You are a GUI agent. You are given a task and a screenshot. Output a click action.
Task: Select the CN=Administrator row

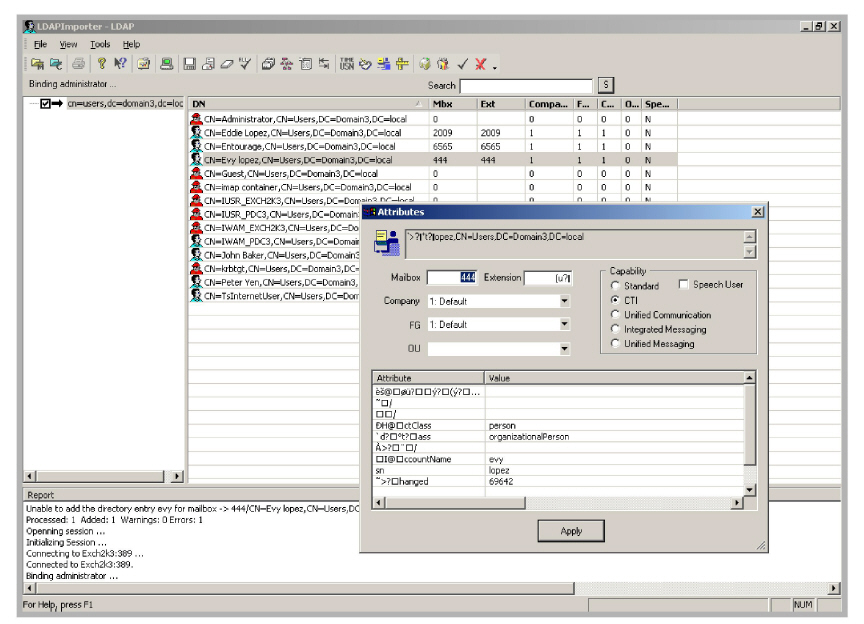click(433, 119)
